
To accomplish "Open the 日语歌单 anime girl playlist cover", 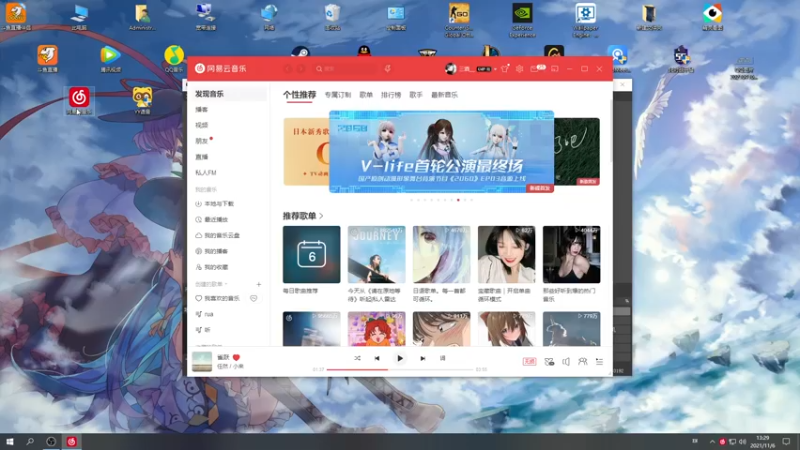I will 441,255.
